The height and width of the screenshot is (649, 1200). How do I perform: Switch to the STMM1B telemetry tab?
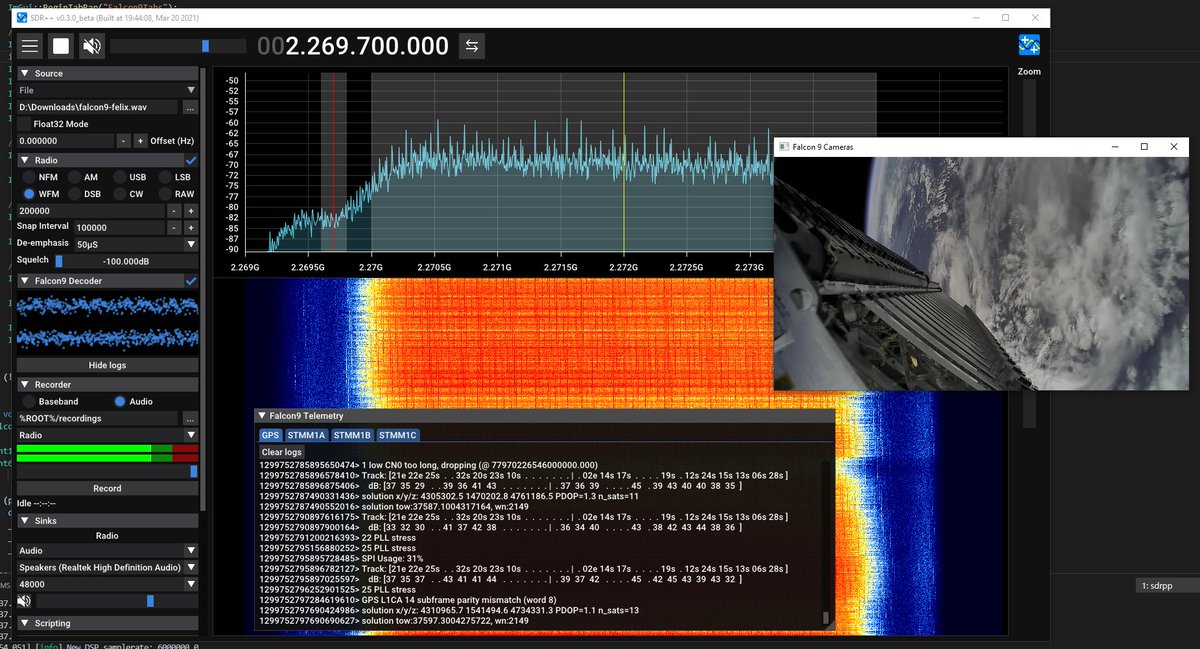pos(353,435)
